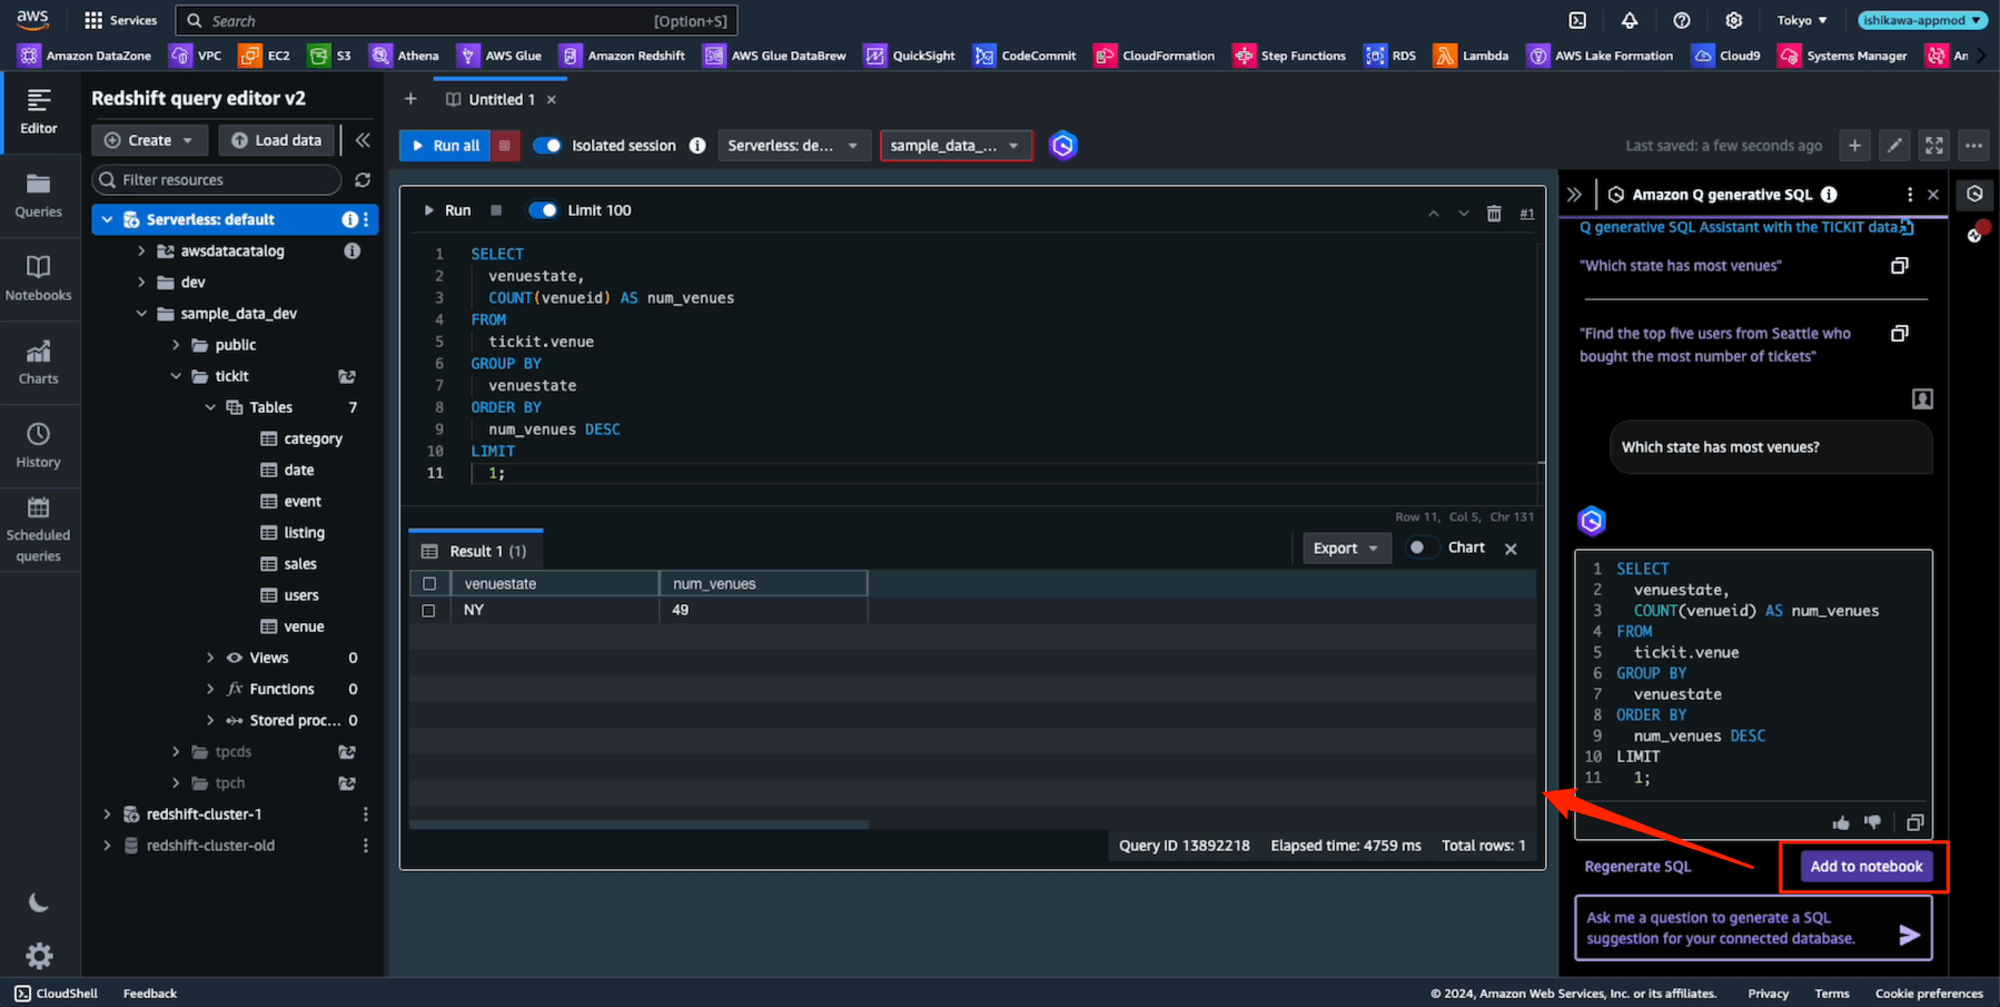This screenshot has height=1007, width=2000.
Task: Open Scheduled queries in the sidebar
Action: click(39, 530)
